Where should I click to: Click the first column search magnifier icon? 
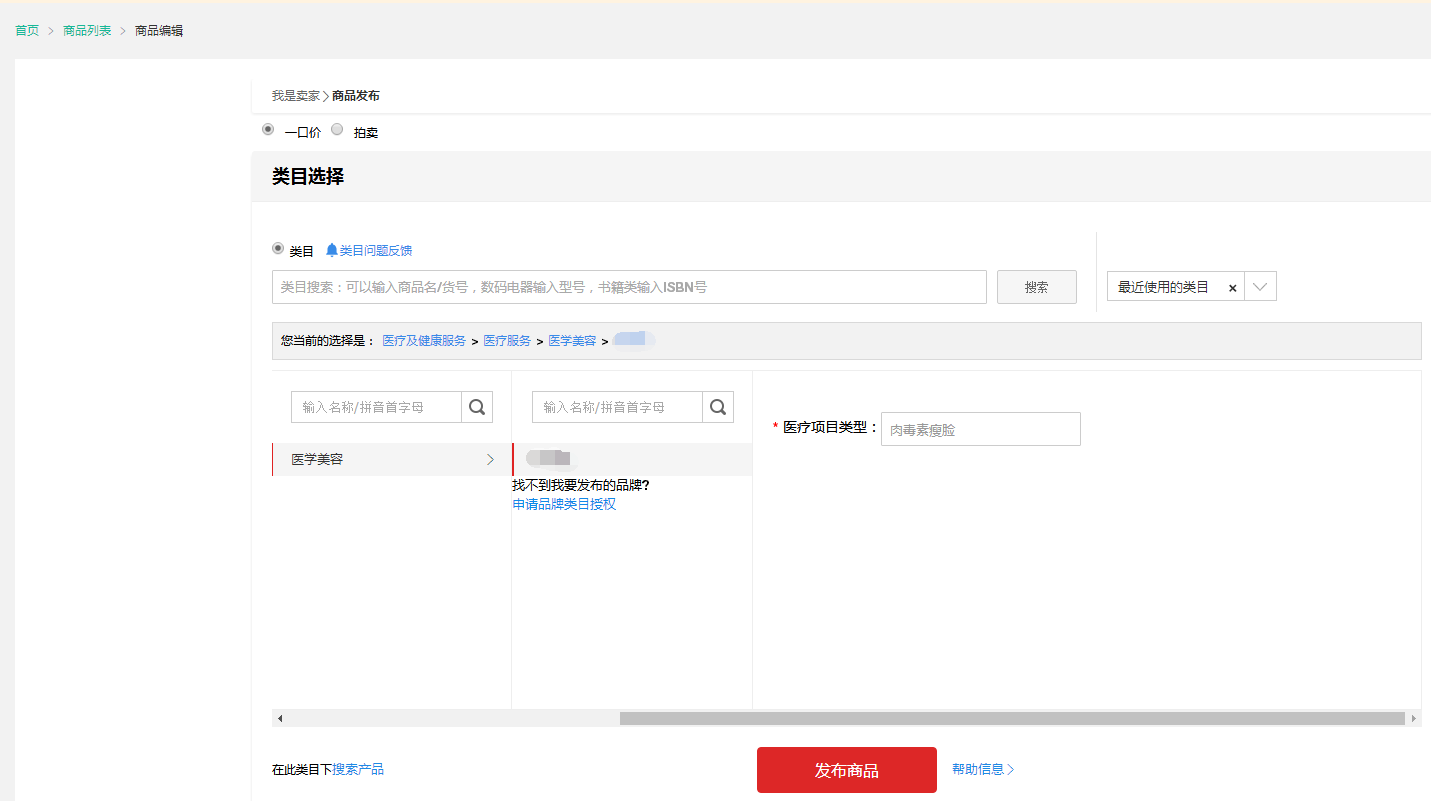click(x=477, y=407)
